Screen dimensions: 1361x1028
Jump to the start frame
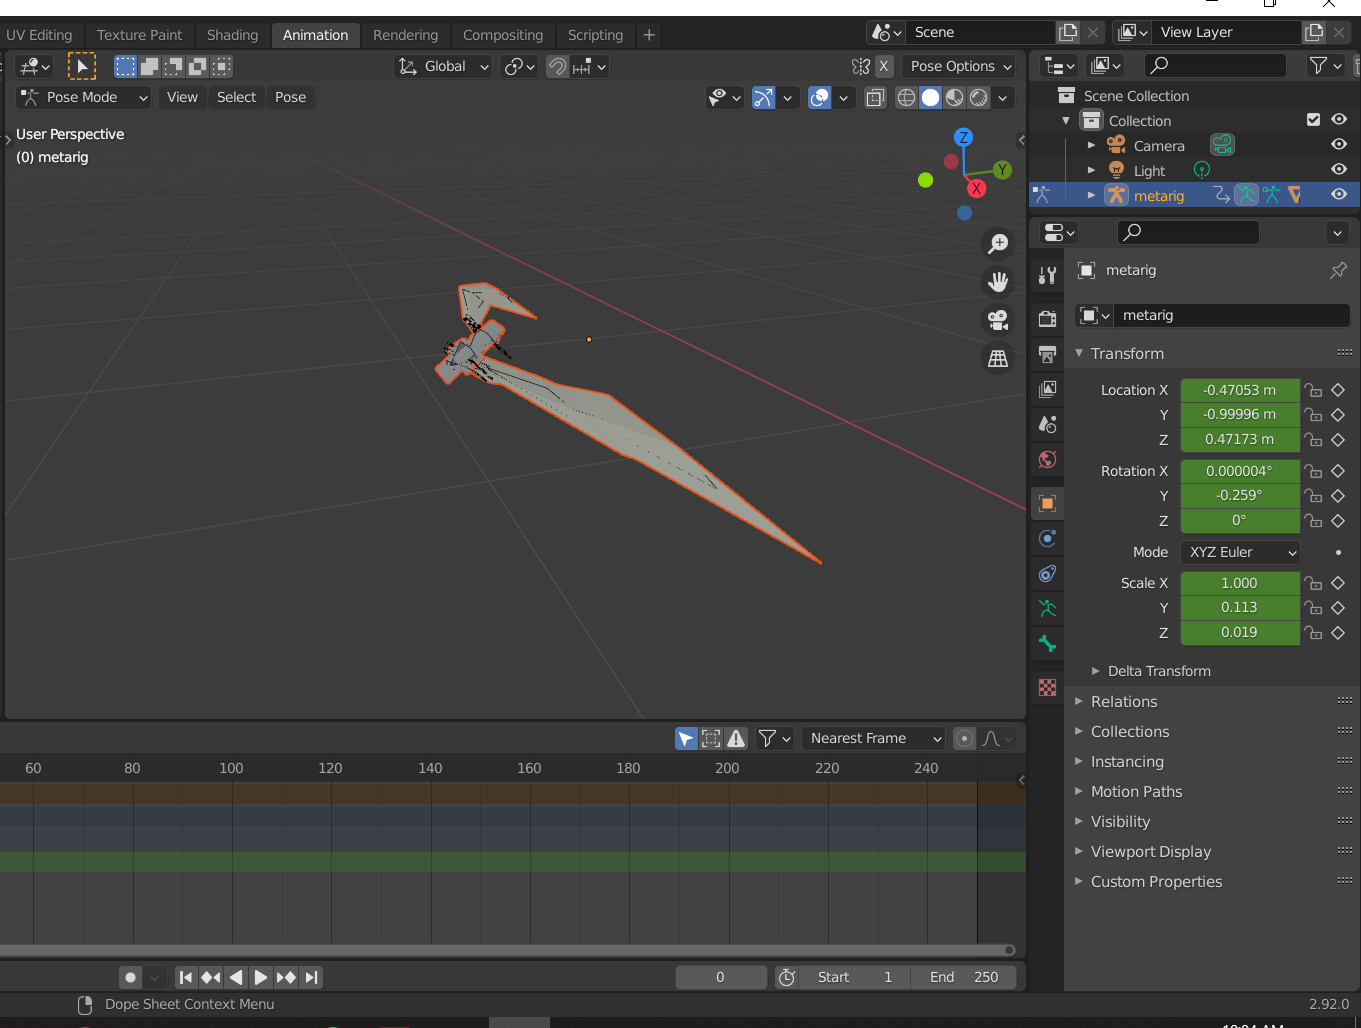tap(186, 977)
